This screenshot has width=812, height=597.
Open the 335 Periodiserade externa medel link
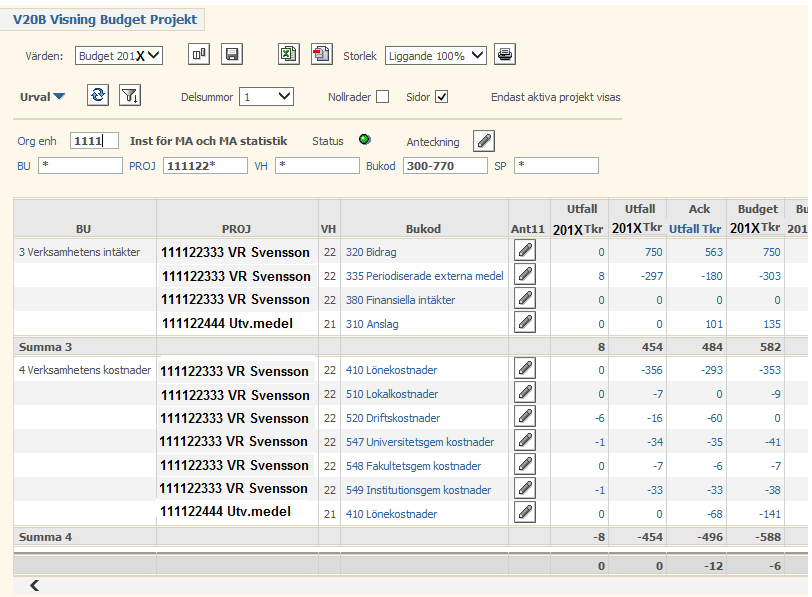pyautogui.click(x=425, y=276)
